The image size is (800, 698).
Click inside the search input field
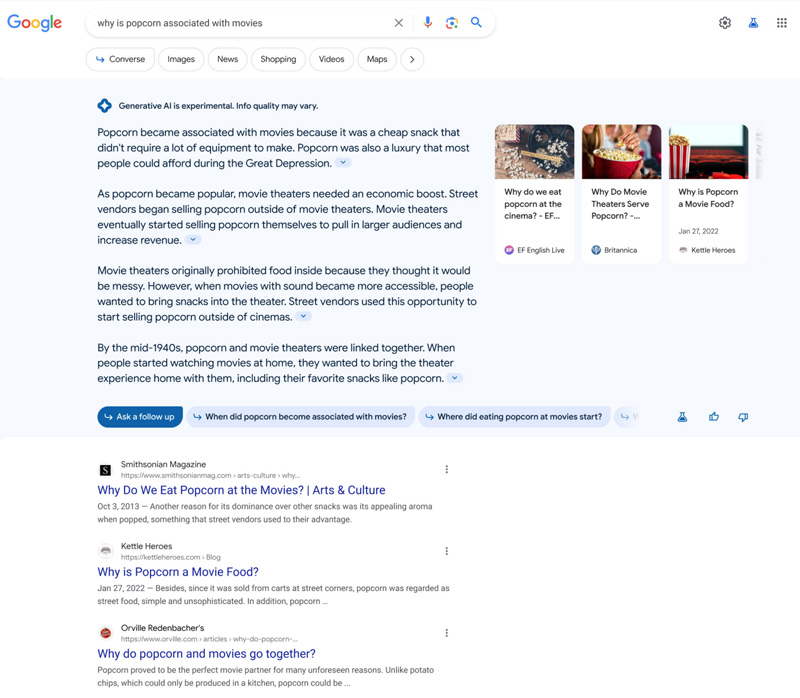coord(240,23)
